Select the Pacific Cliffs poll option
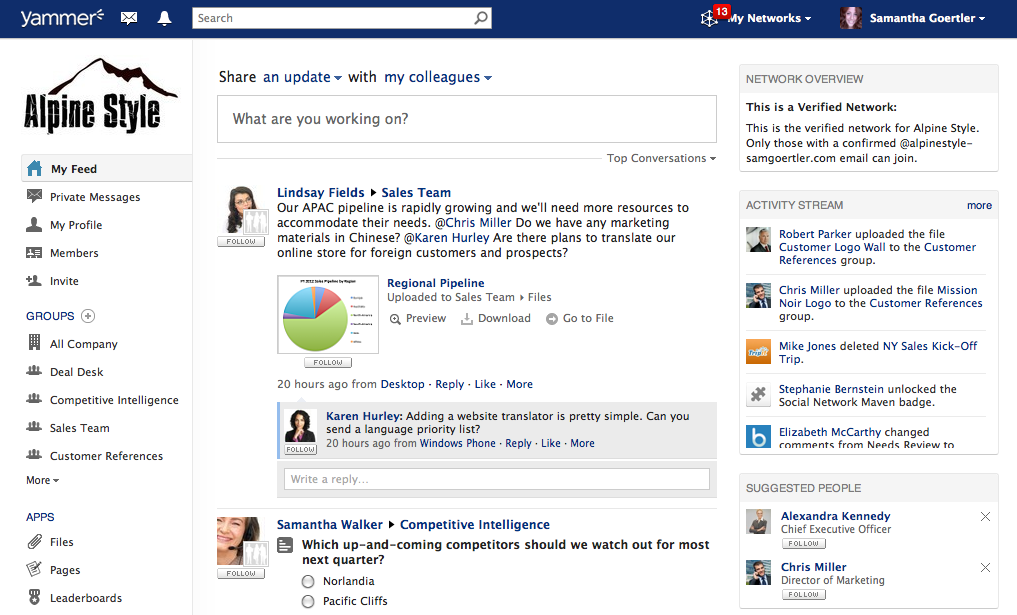 (x=308, y=601)
